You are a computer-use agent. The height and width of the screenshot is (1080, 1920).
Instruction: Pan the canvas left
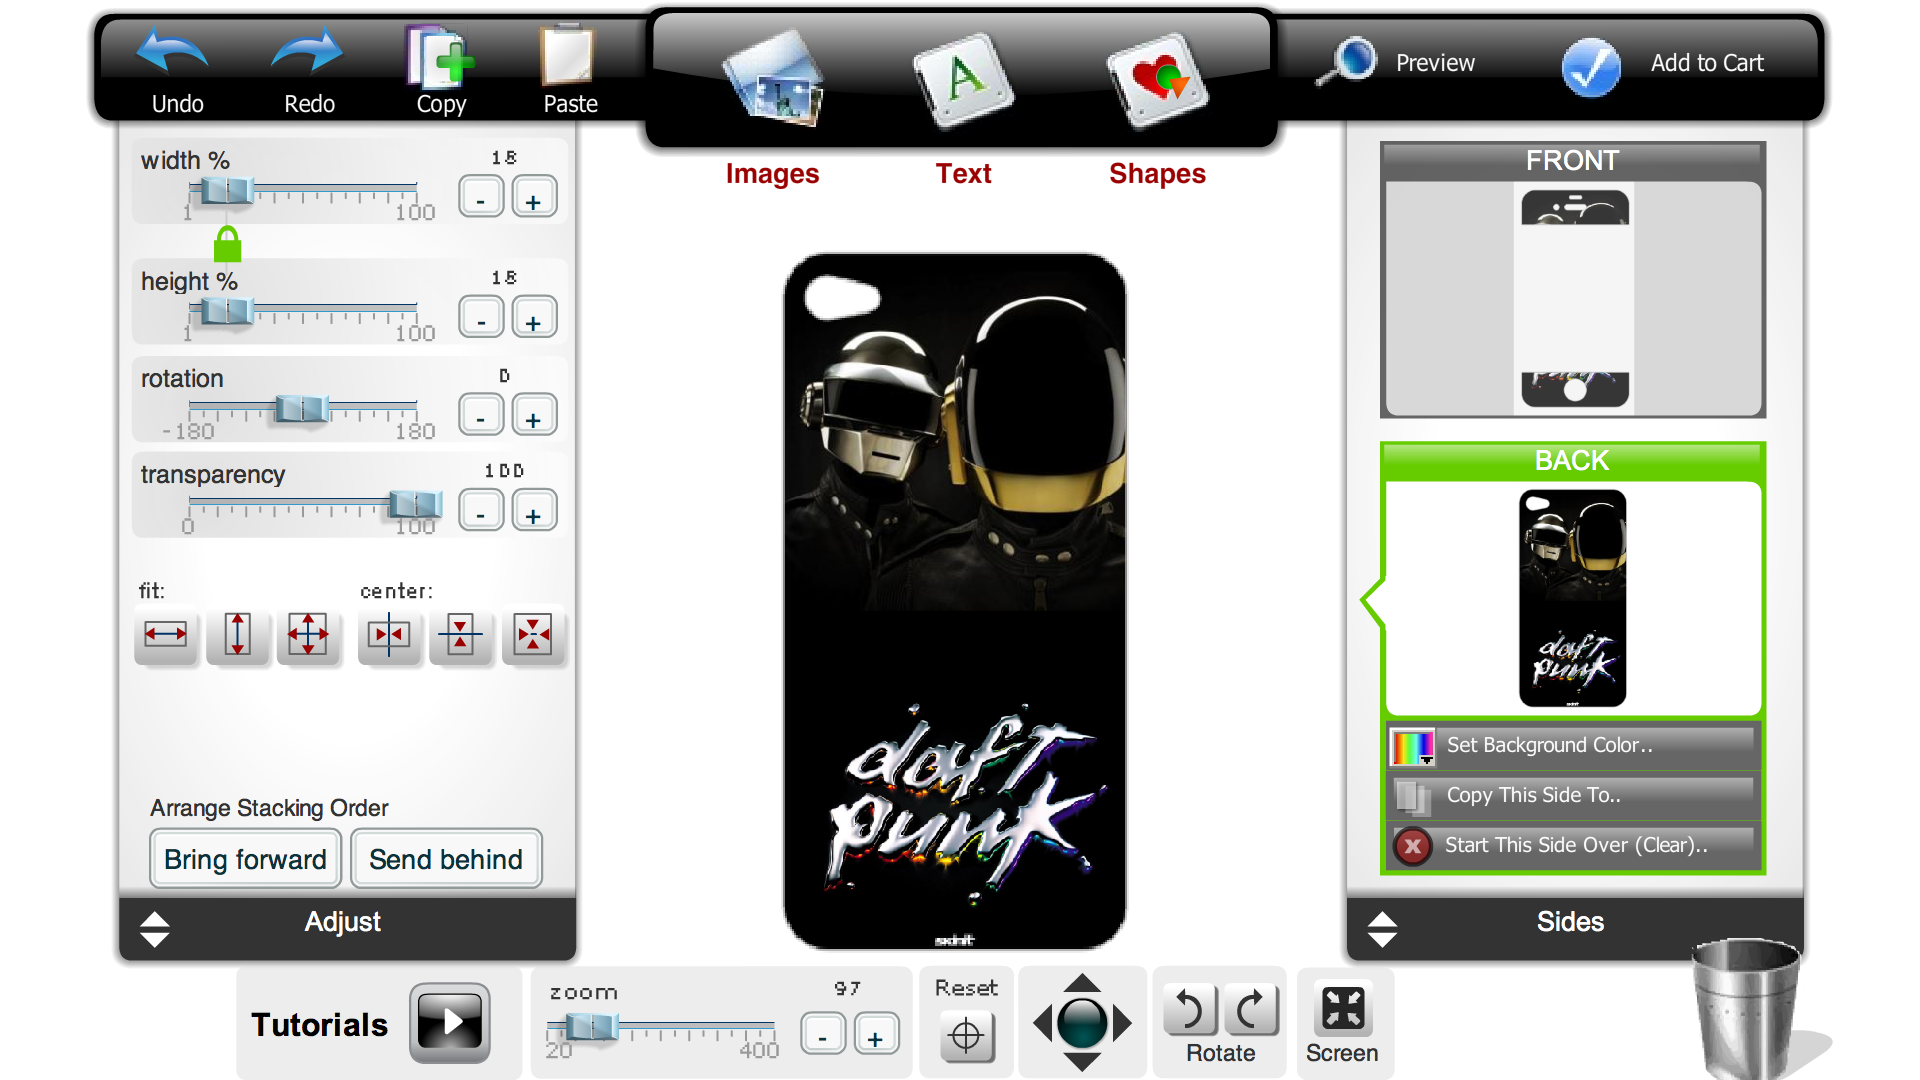click(x=1042, y=1023)
